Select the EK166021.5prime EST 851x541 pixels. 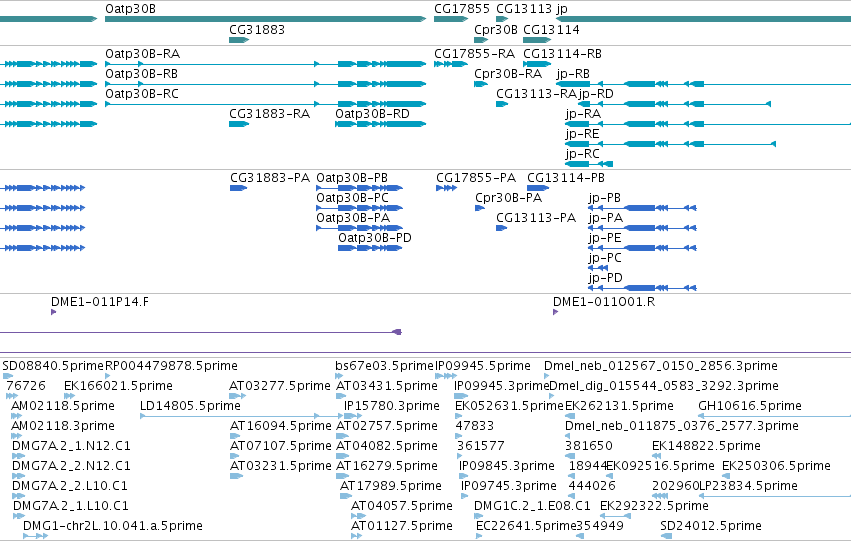point(69,396)
